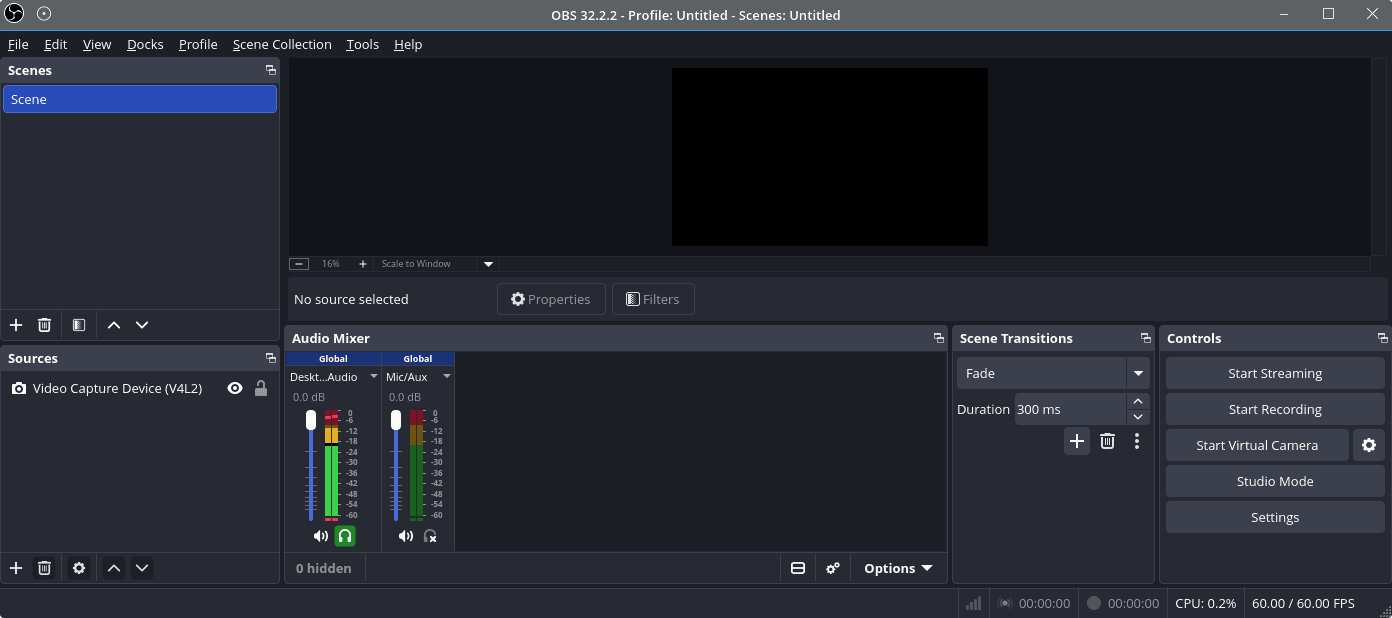
Task: Toggle audio mixer layout button
Action: (x=798, y=568)
